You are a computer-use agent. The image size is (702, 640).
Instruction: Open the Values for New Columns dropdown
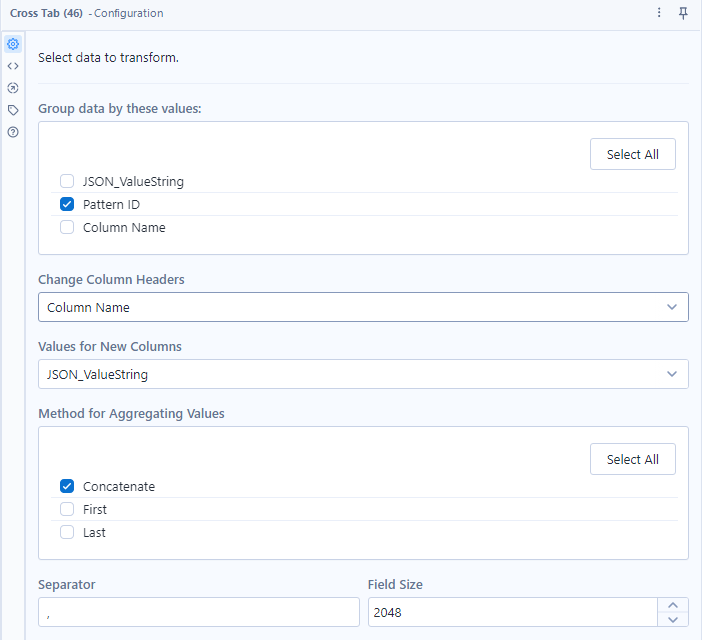363,374
